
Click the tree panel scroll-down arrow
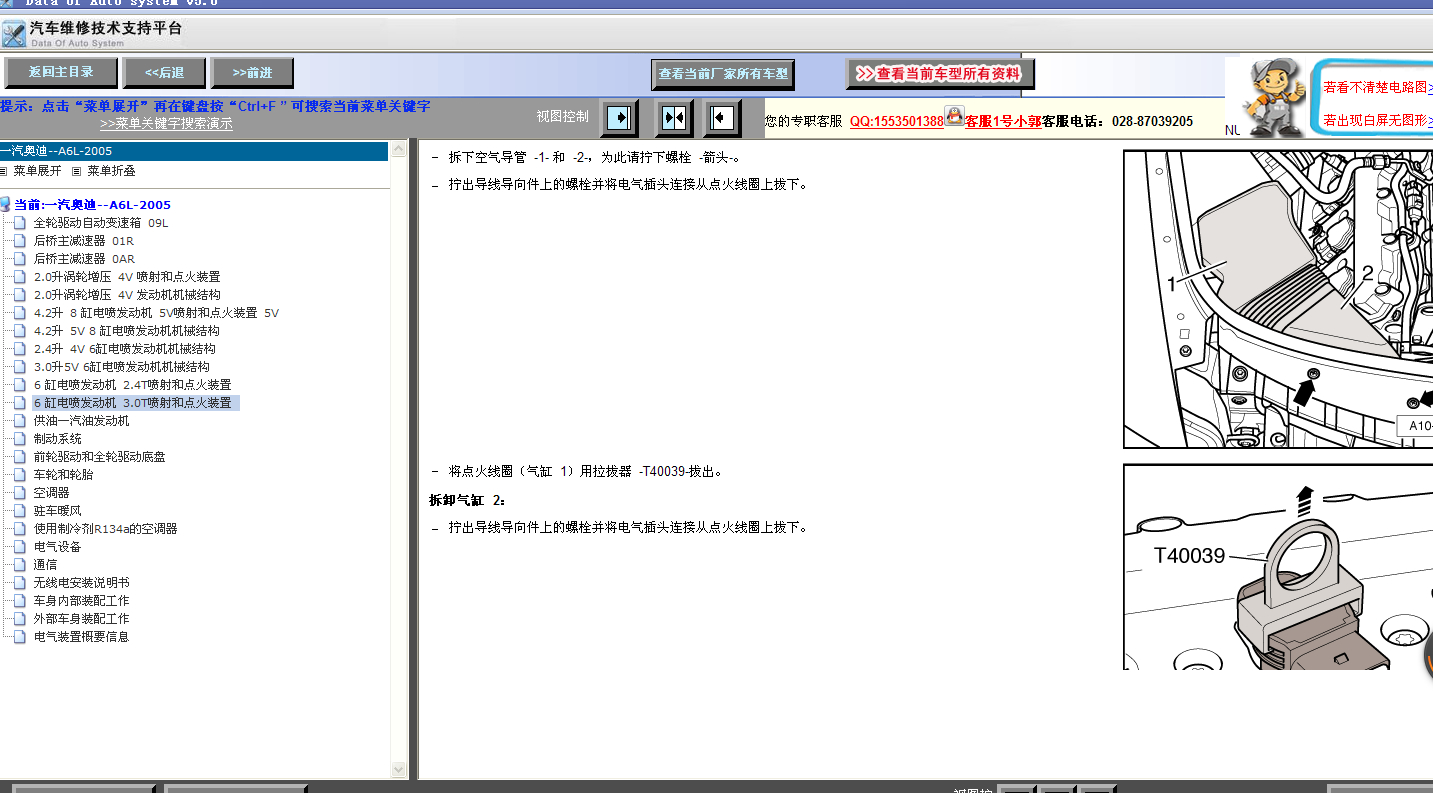(x=399, y=770)
